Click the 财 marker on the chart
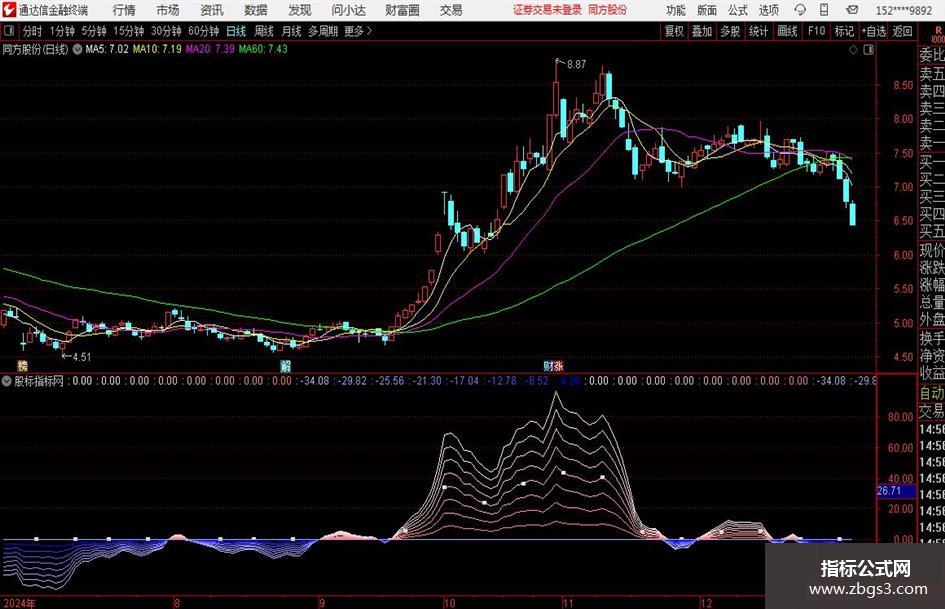This screenshot has height=609, width=945. click(548, 365)
